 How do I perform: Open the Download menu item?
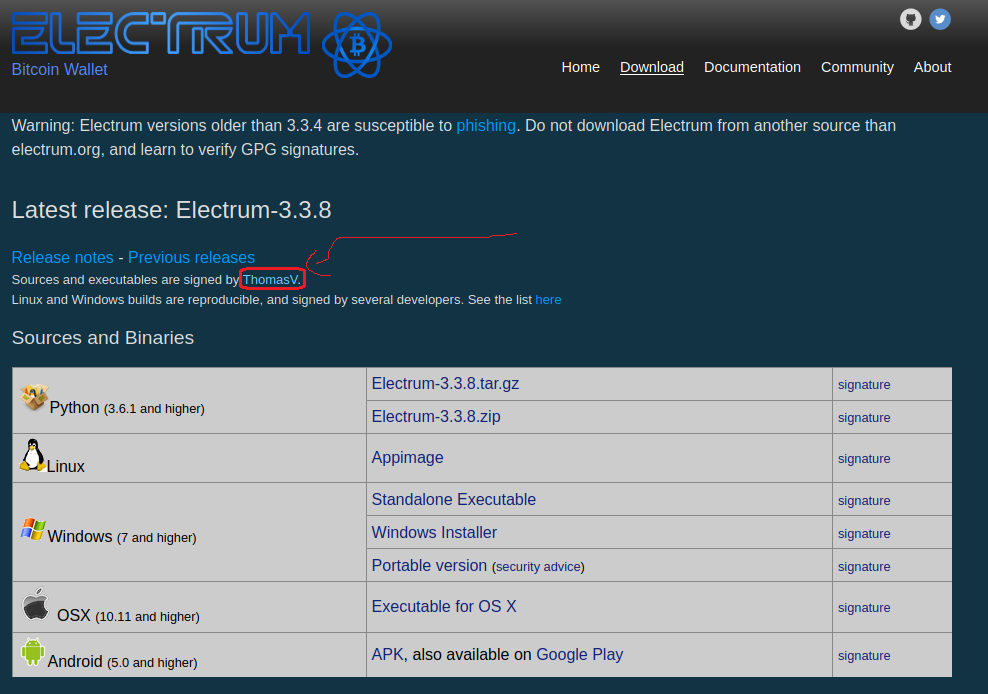click(x=652, y=67)
